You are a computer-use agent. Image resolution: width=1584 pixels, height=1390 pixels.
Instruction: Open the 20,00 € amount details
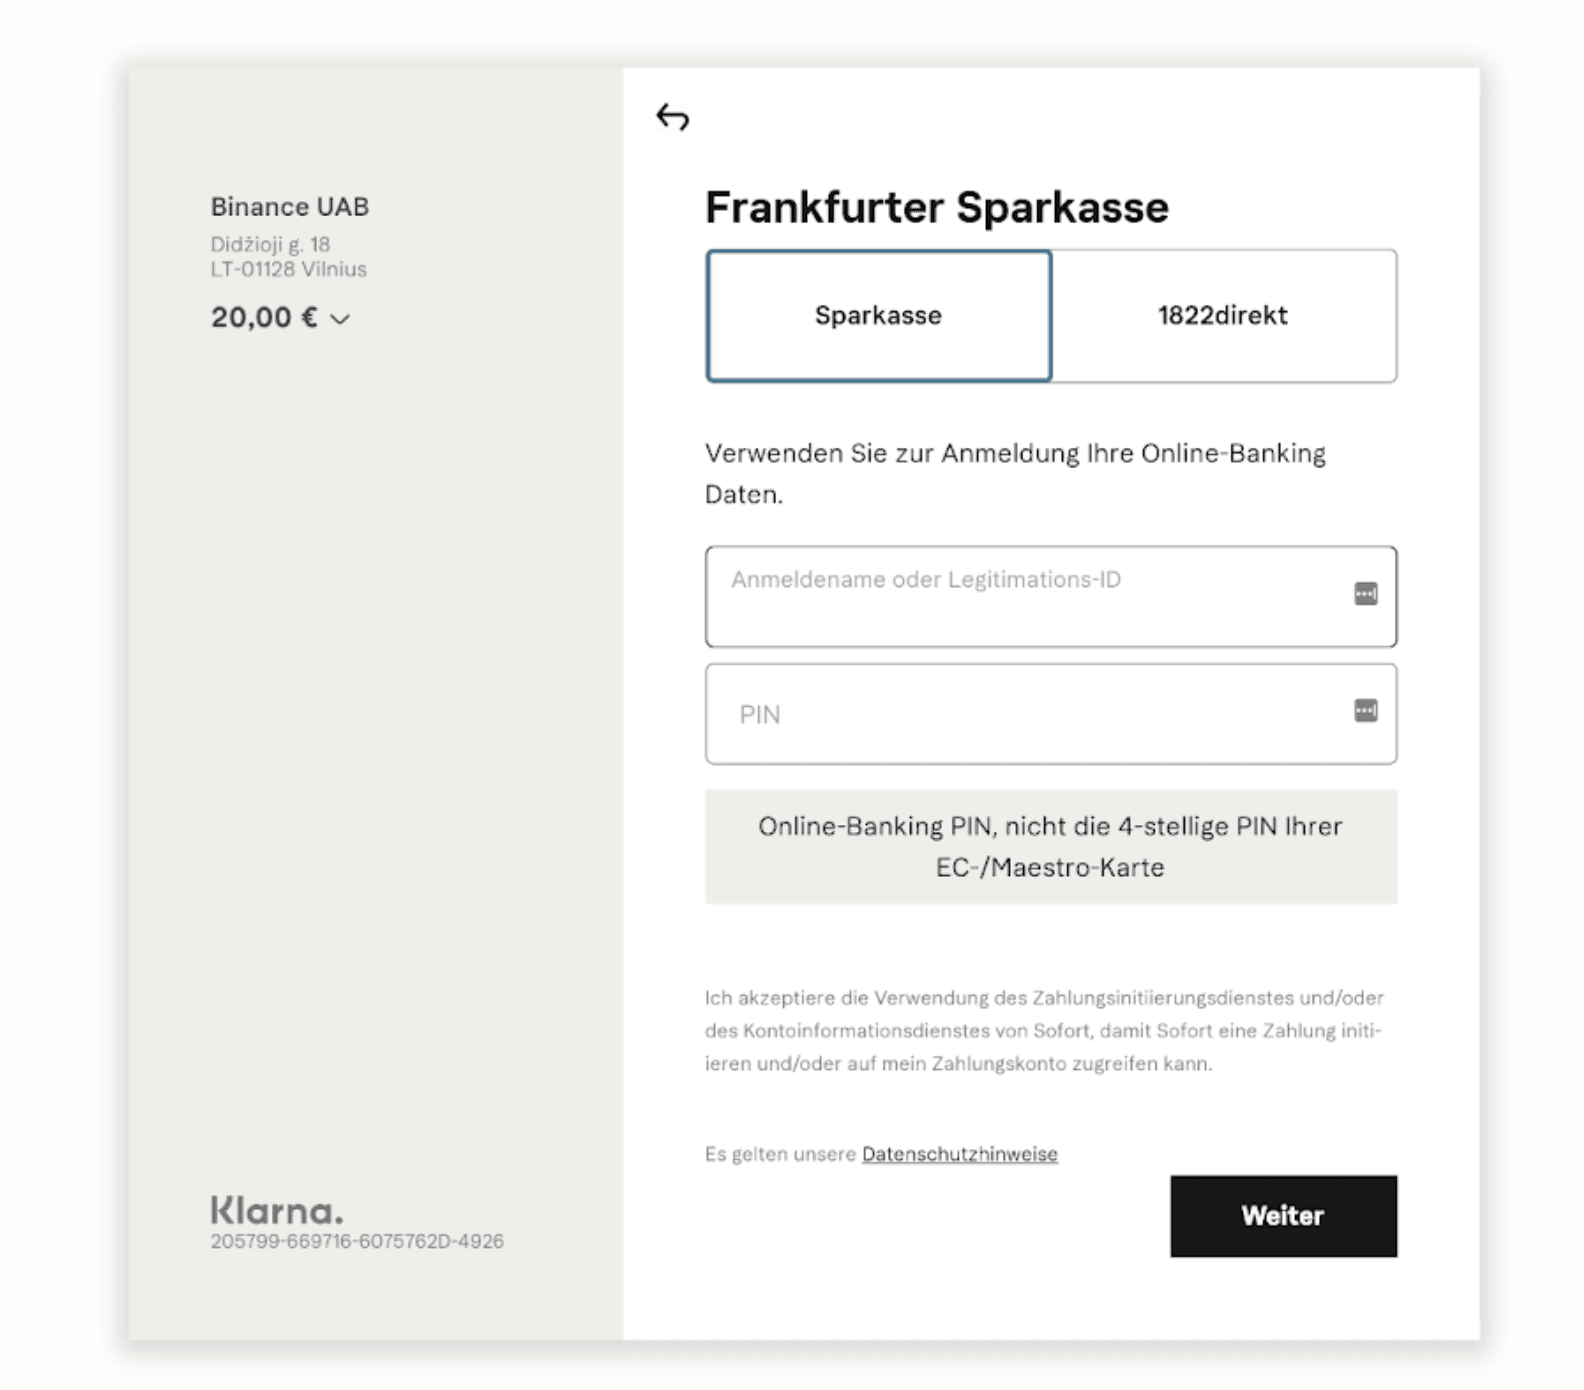(264, 318)
